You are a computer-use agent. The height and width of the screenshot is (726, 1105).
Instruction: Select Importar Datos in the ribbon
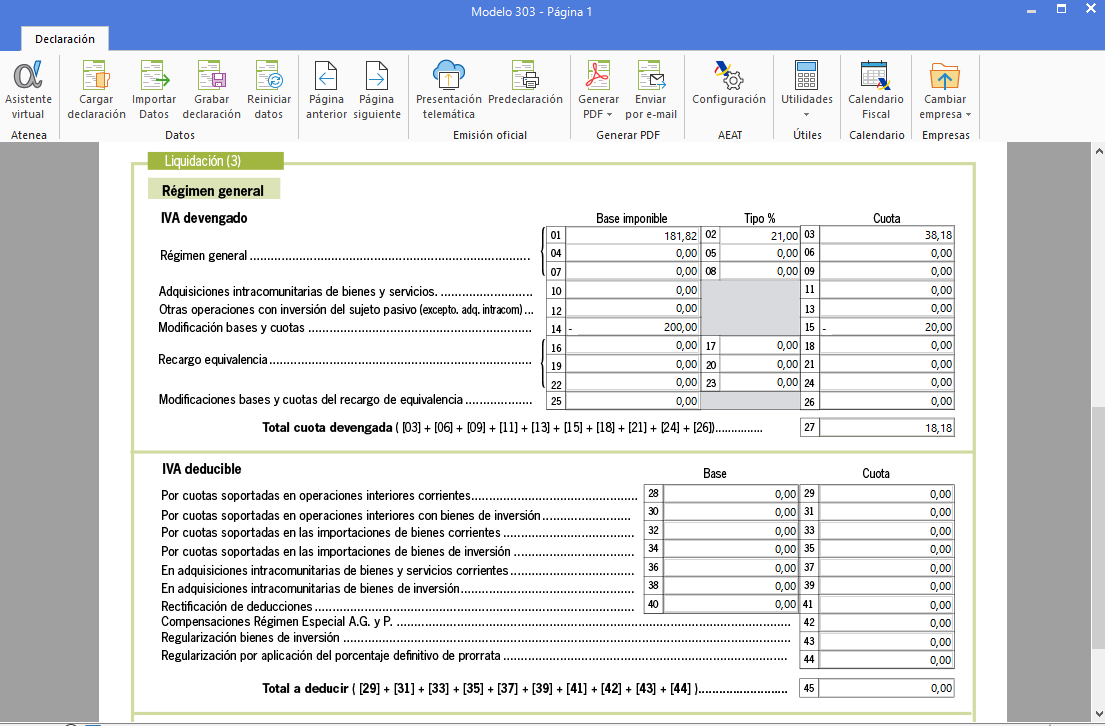click(x=154, y=90)
